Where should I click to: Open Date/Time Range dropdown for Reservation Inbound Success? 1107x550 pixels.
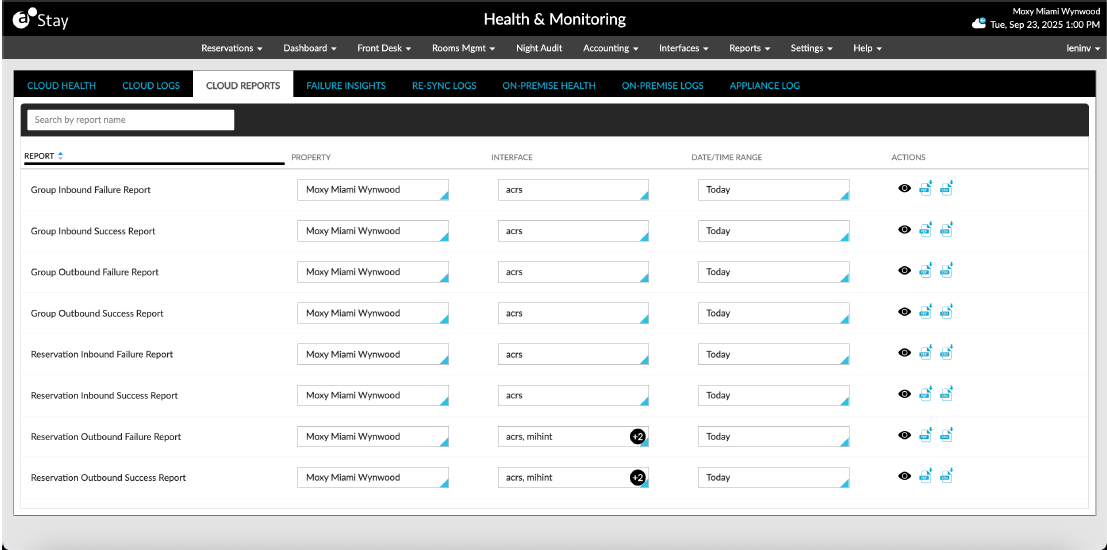pos(774,395)
